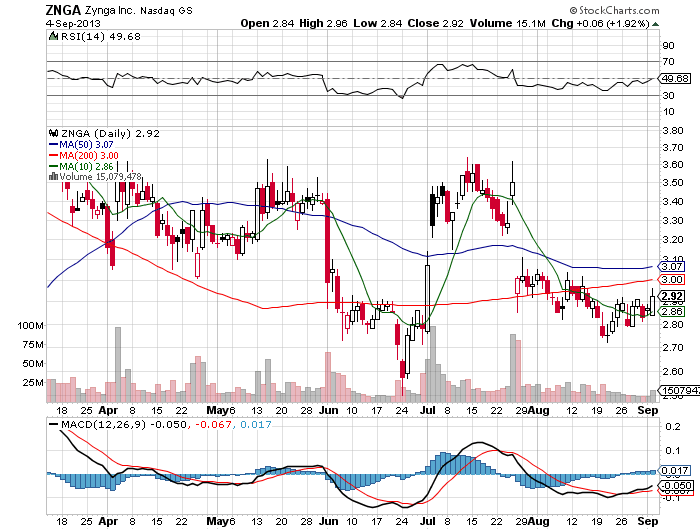Image resolution: width=700 pixels, height=530 pixels.
Task: Click the 'Open 2.84' value in header
Action: 267,23
